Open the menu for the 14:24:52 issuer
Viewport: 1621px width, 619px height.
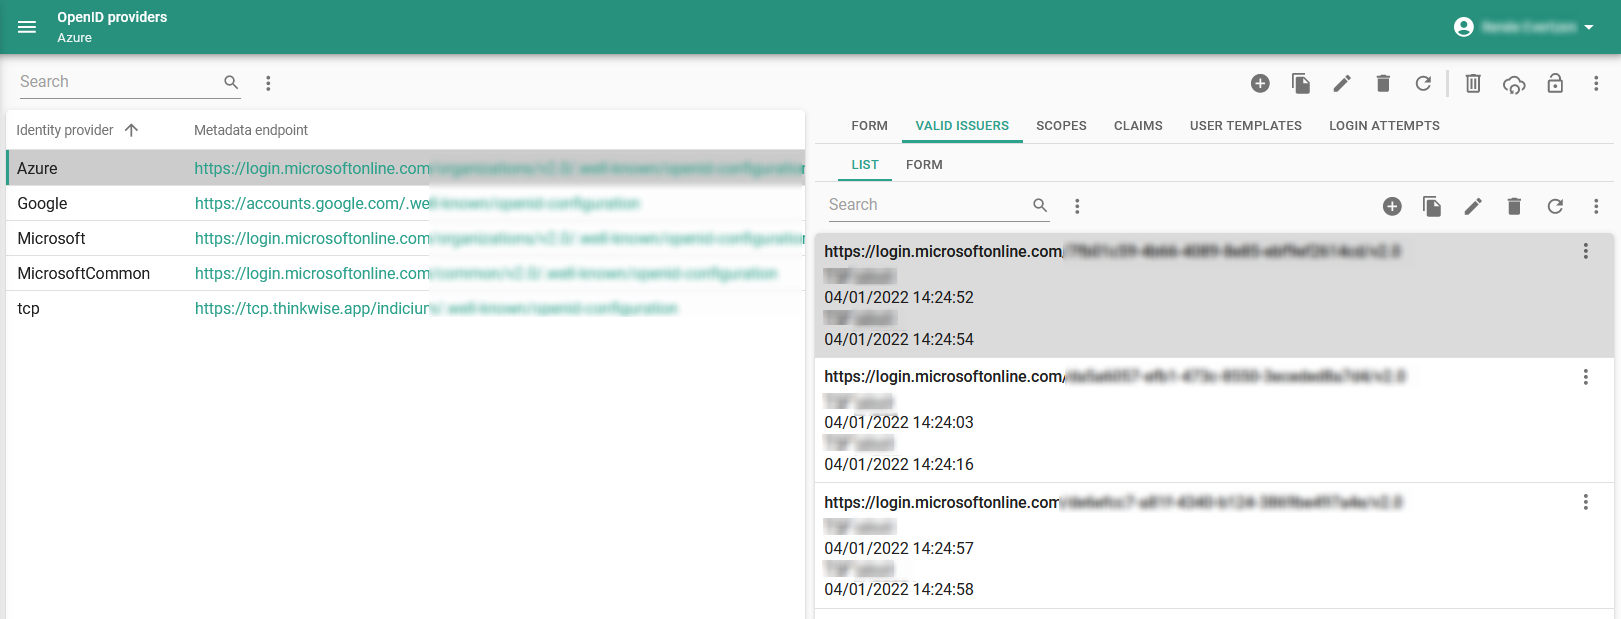point(1585,251)
